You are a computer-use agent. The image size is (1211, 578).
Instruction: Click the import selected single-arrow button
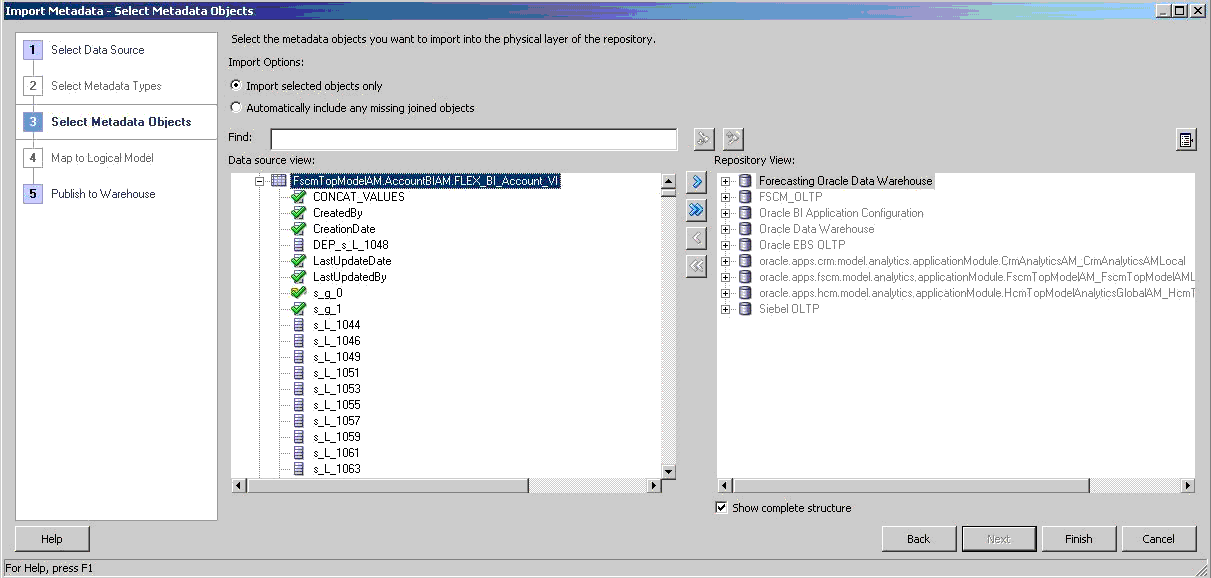pyautogui.click(x=697, y=182)
